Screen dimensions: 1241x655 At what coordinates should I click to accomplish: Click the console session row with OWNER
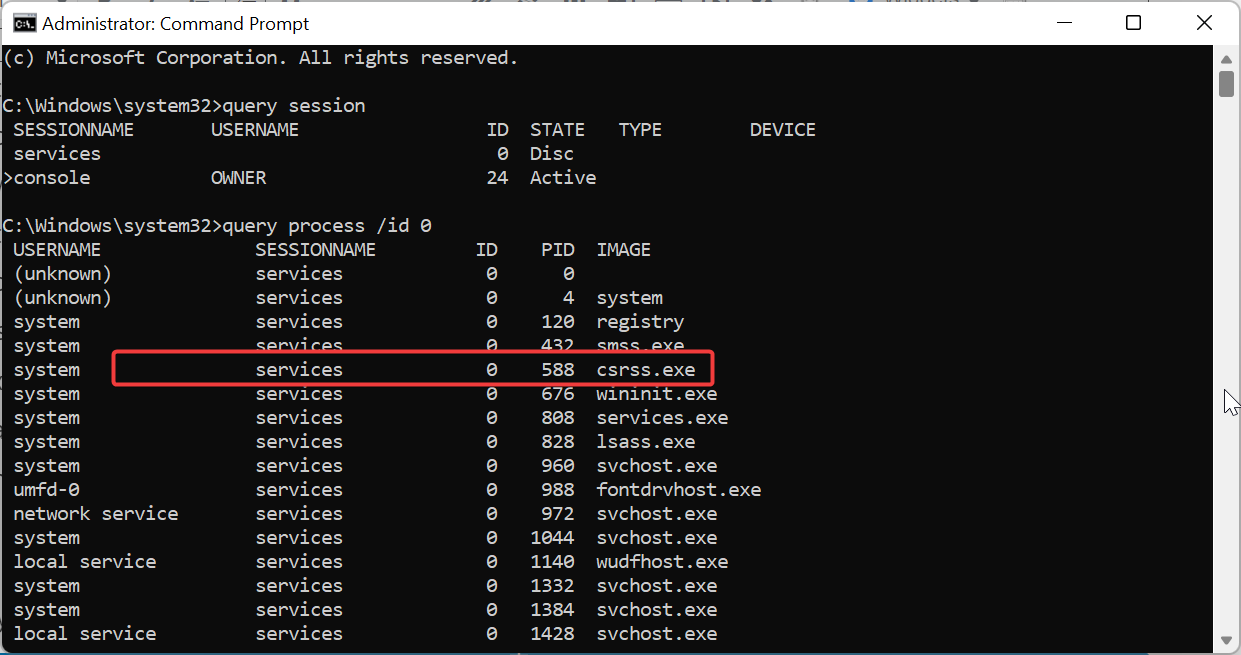coord(300,178)
